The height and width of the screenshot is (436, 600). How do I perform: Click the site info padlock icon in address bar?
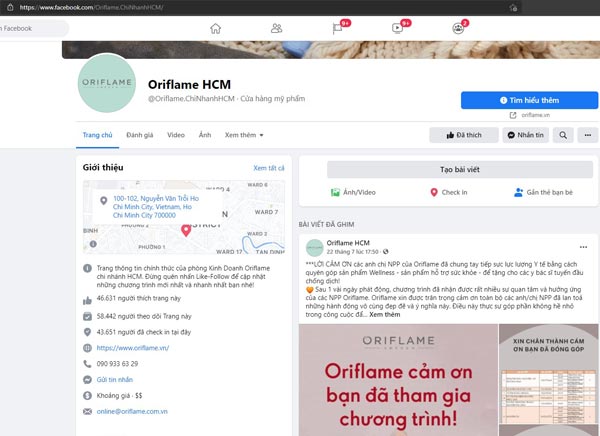pyautogui.click(x=10, y=7)
